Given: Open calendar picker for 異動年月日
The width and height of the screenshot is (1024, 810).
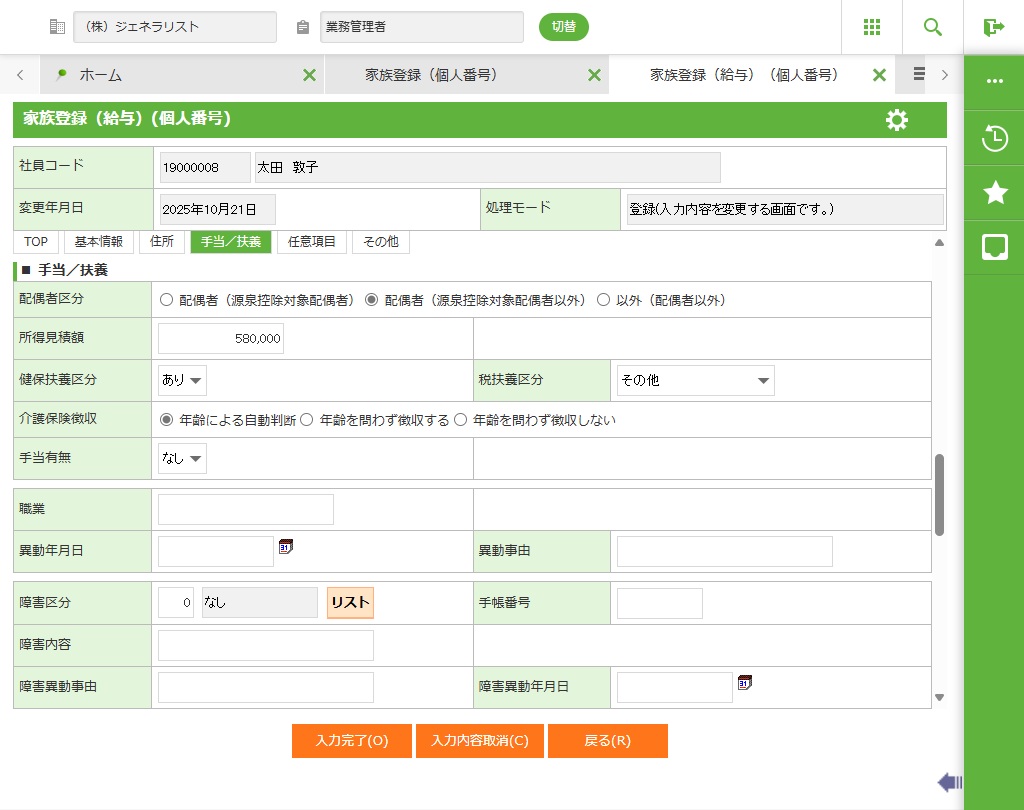Looking at the screenshot, I should (x=286, y=547).
